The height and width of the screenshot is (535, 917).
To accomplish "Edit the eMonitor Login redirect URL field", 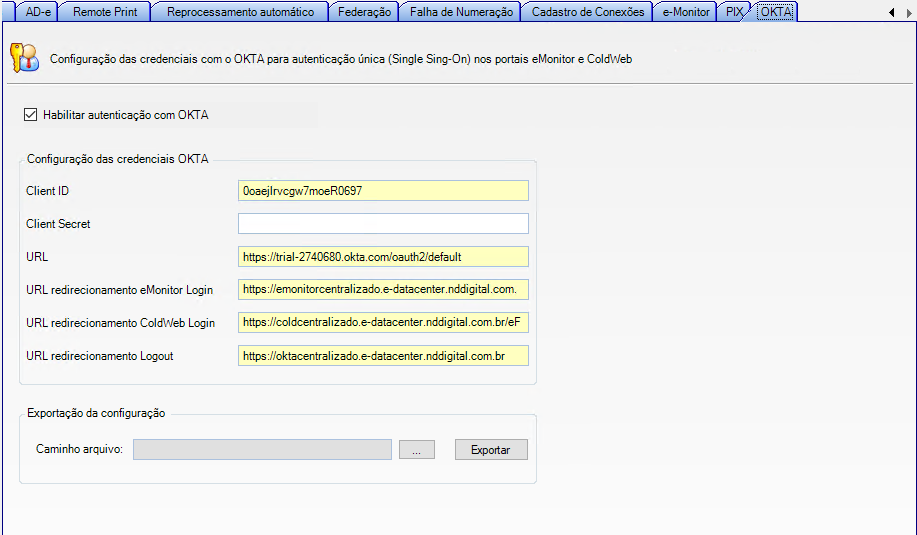I will pos(383,289).
